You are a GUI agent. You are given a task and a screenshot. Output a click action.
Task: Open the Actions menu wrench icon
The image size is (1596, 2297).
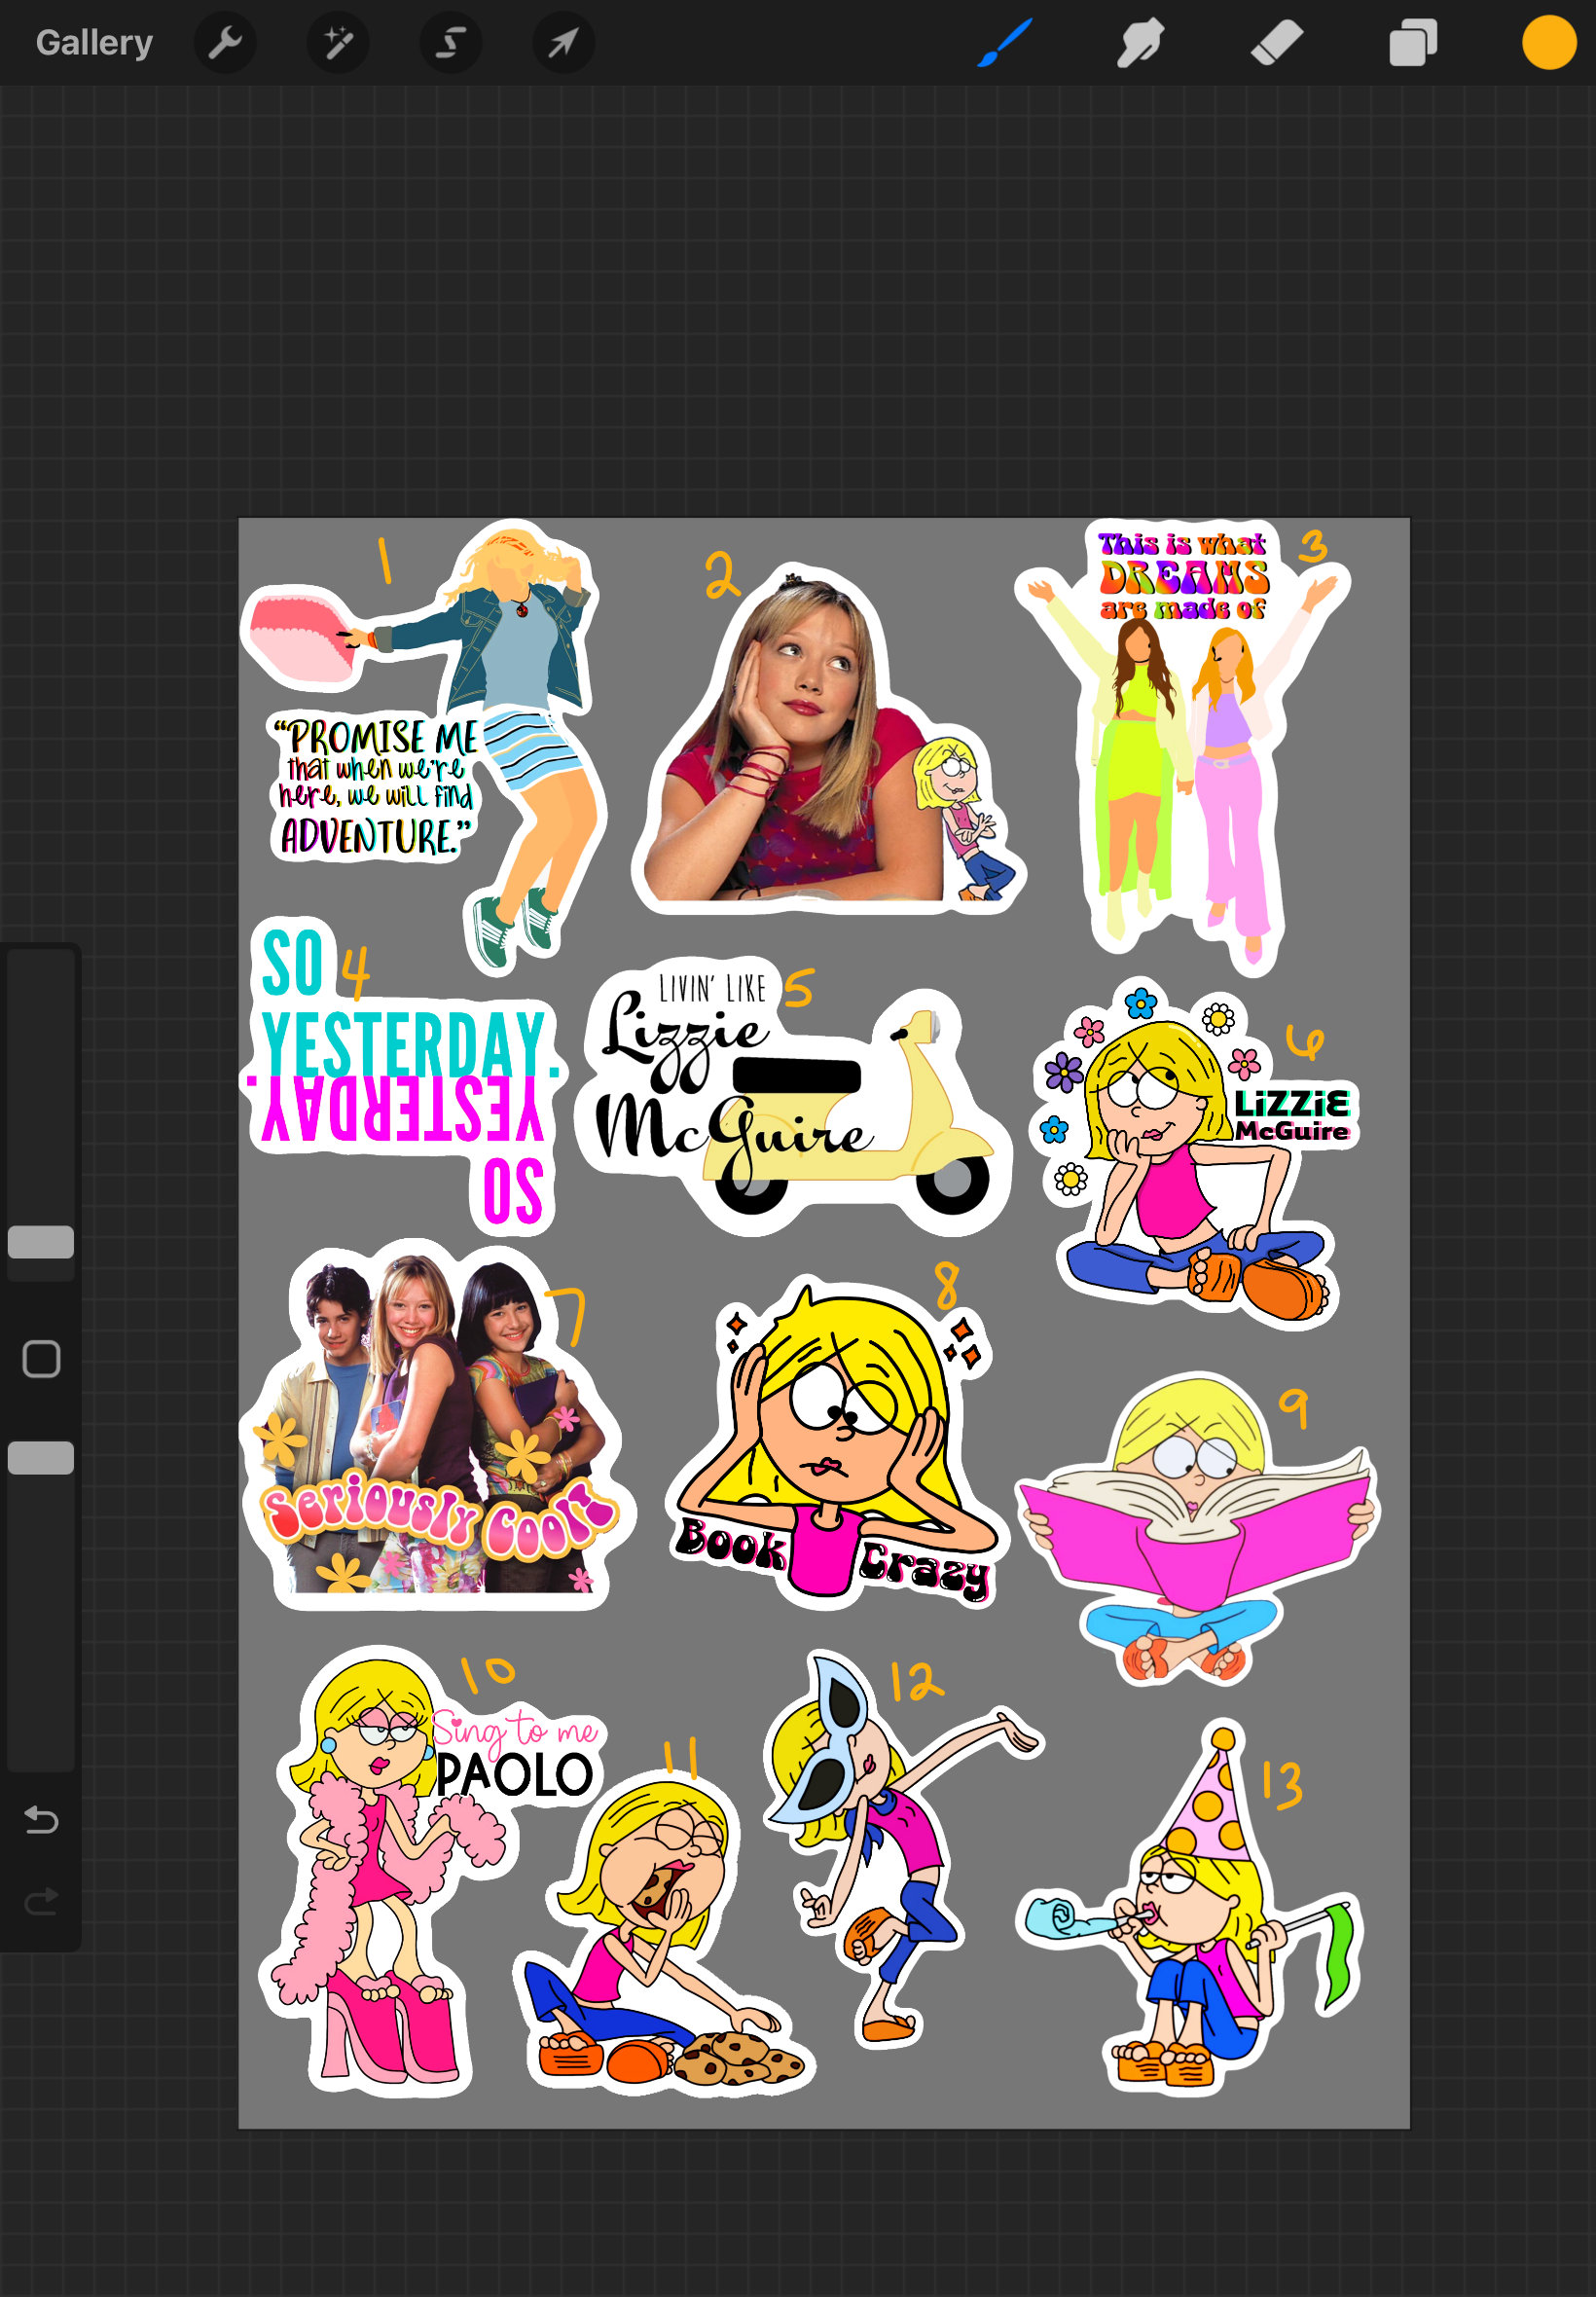[225, 42]
